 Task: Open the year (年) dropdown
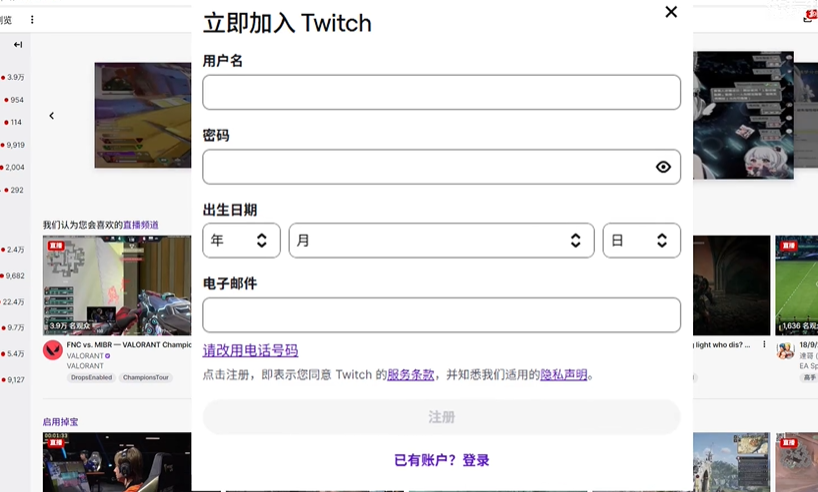tap(241, 240)
